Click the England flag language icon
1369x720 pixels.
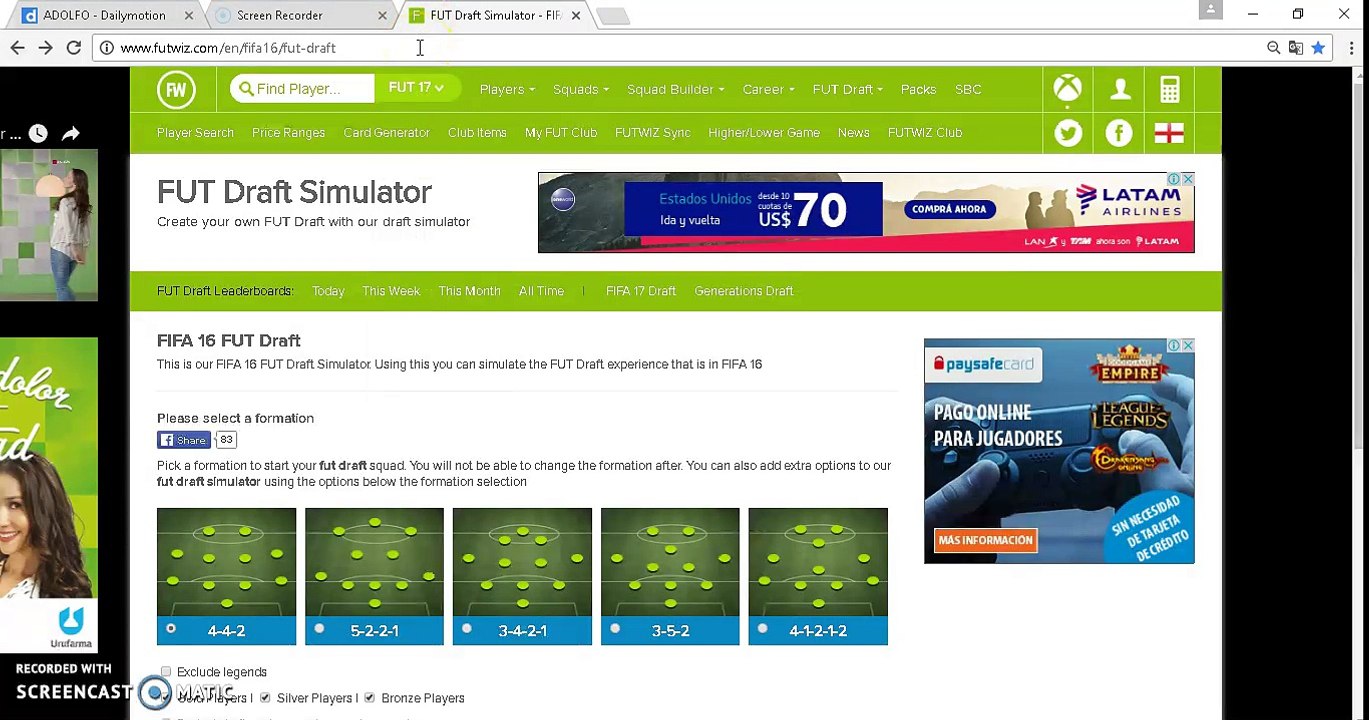(1169, 132)
